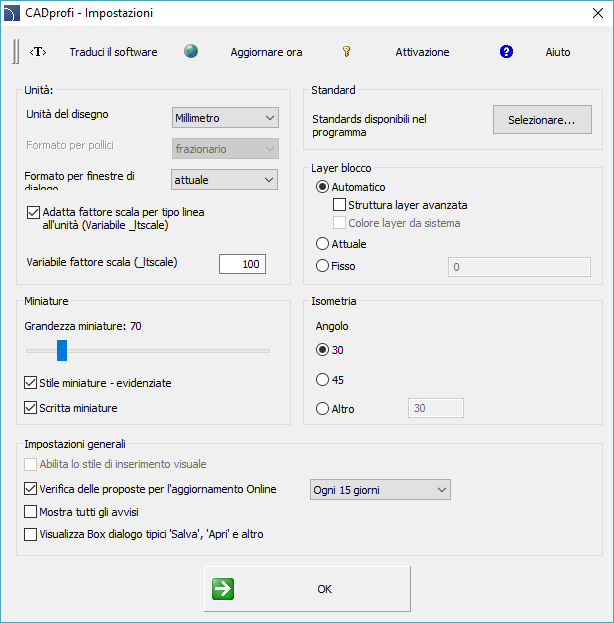Screen dimensions: 614x623
Task: Open Traduci il software
Action: 113,52
